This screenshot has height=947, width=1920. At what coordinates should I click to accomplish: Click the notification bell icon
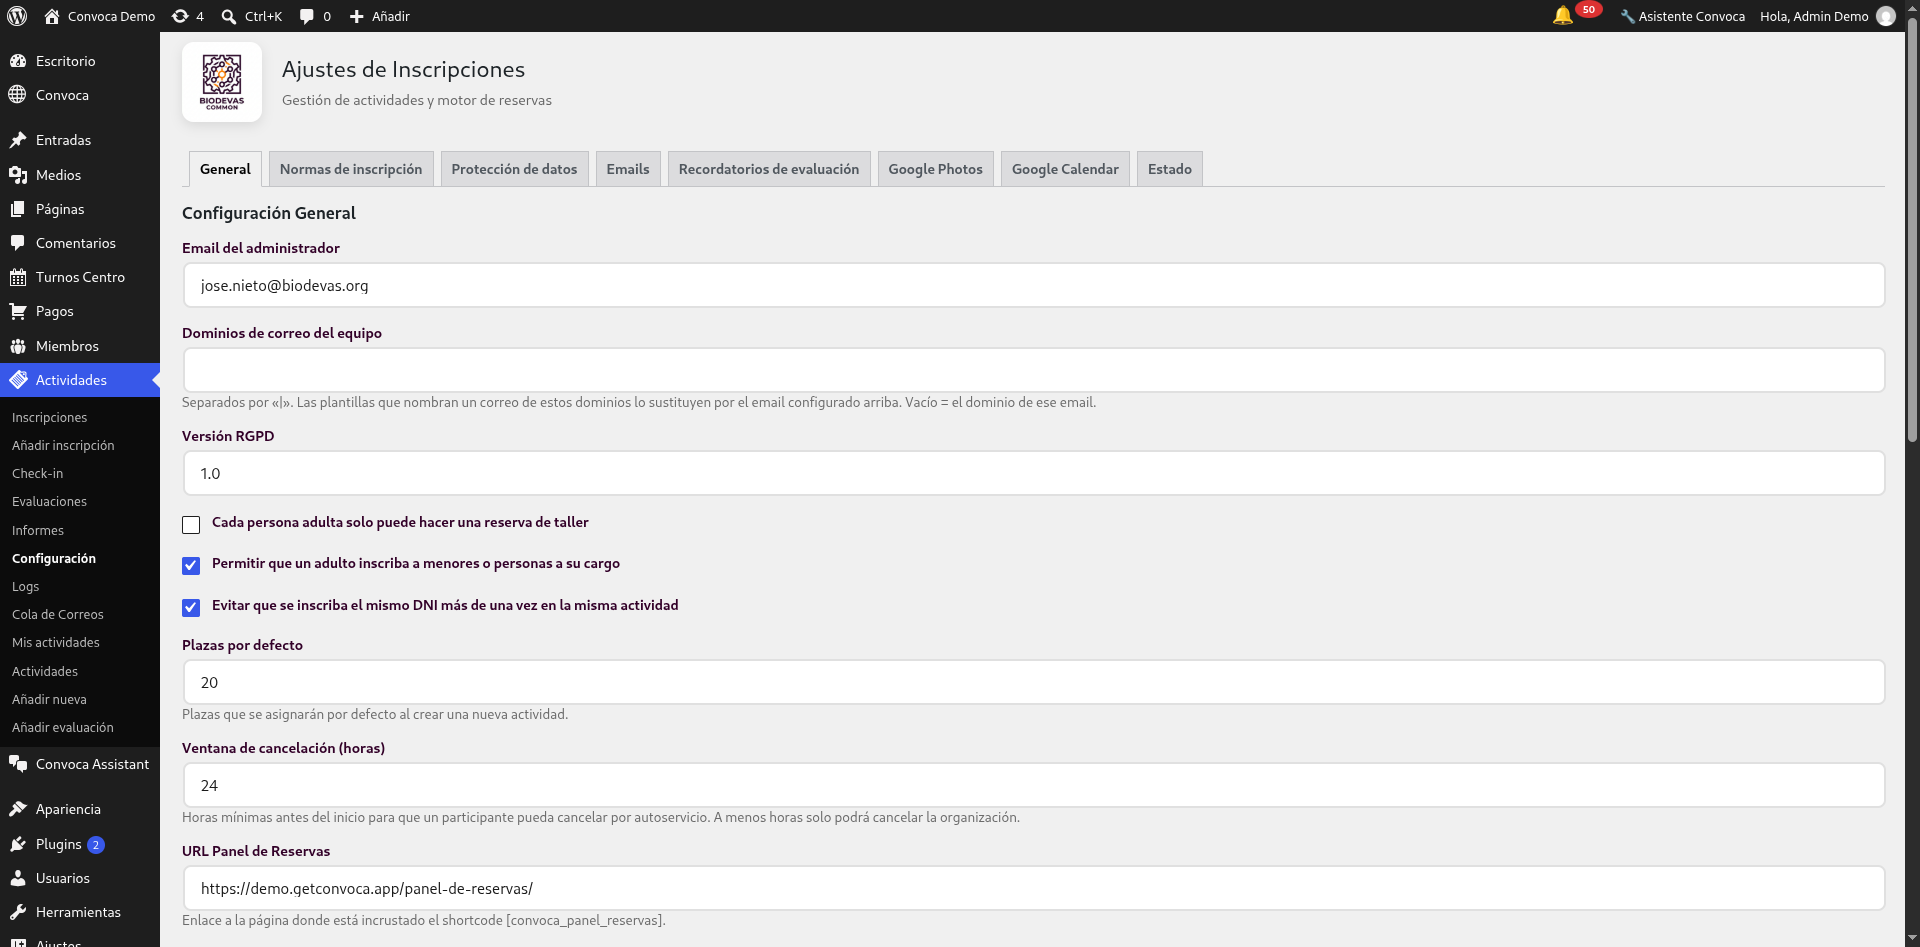[1562, 16]
